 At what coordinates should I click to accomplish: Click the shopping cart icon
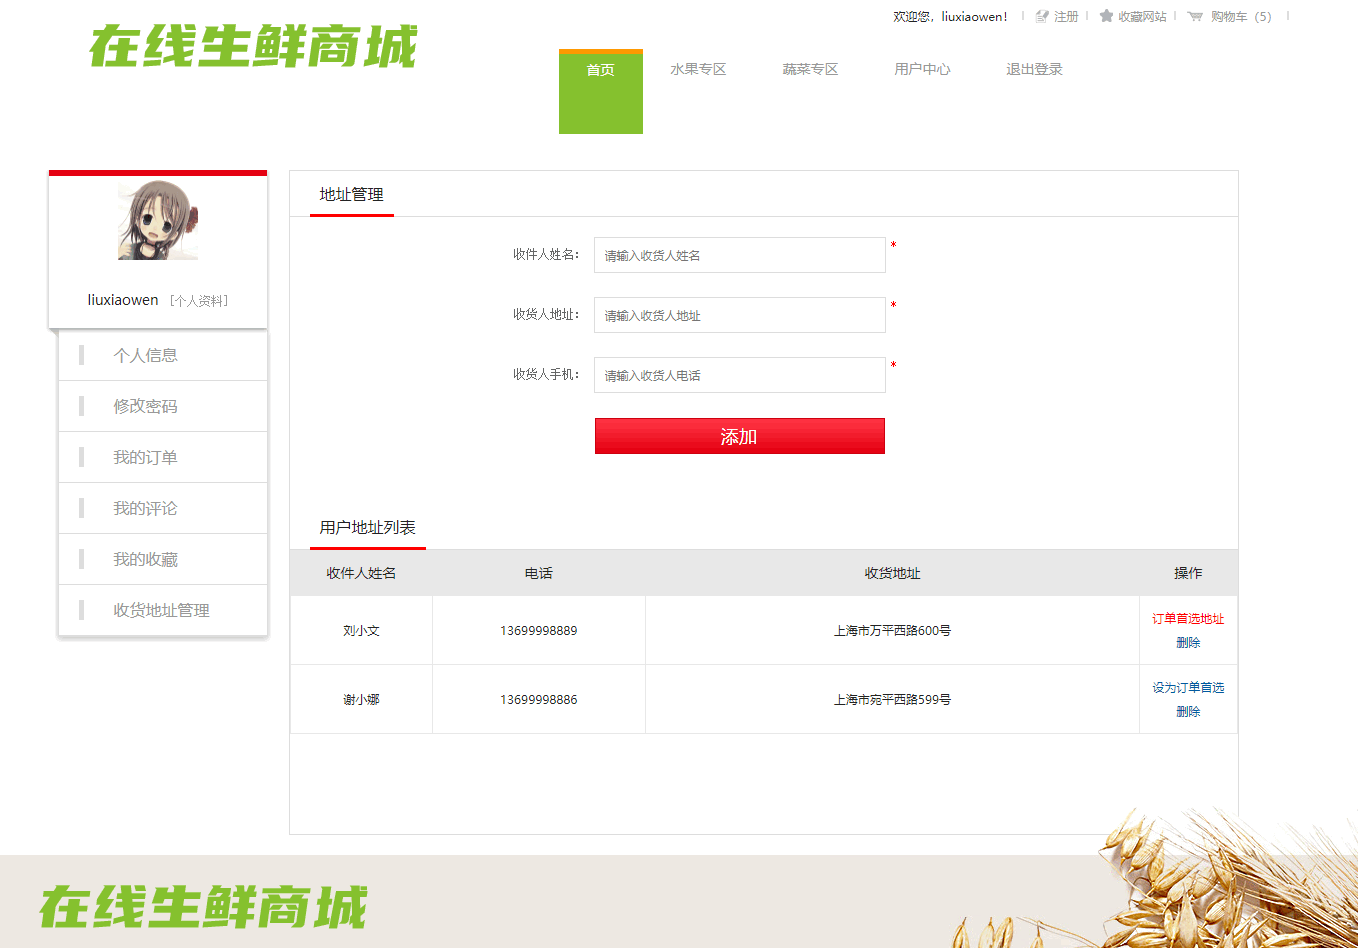1195,16
